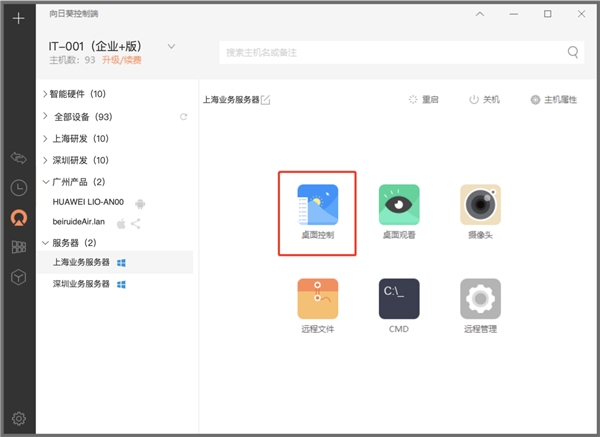Click the search magnifier icon

pos(573,52)
